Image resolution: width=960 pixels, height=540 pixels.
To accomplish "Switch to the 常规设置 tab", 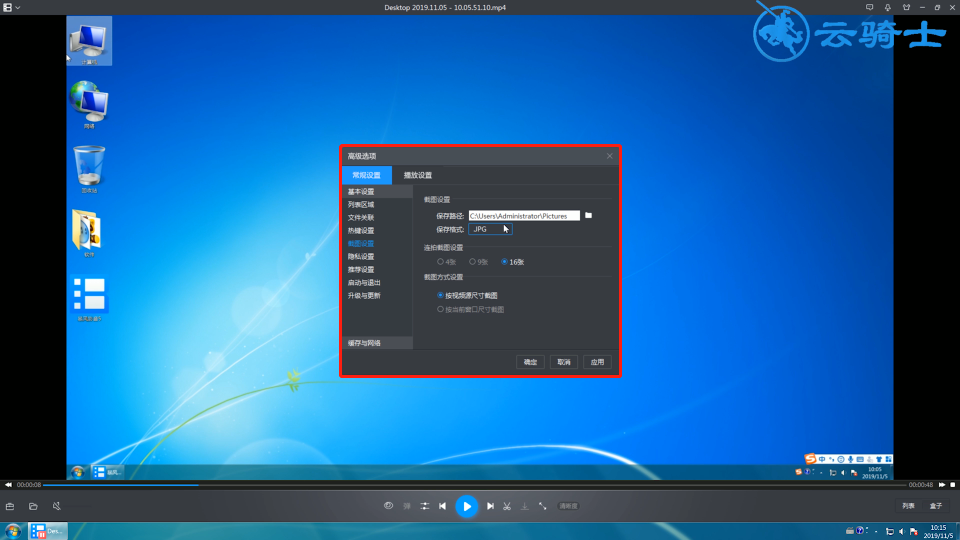I will point(367,175).
